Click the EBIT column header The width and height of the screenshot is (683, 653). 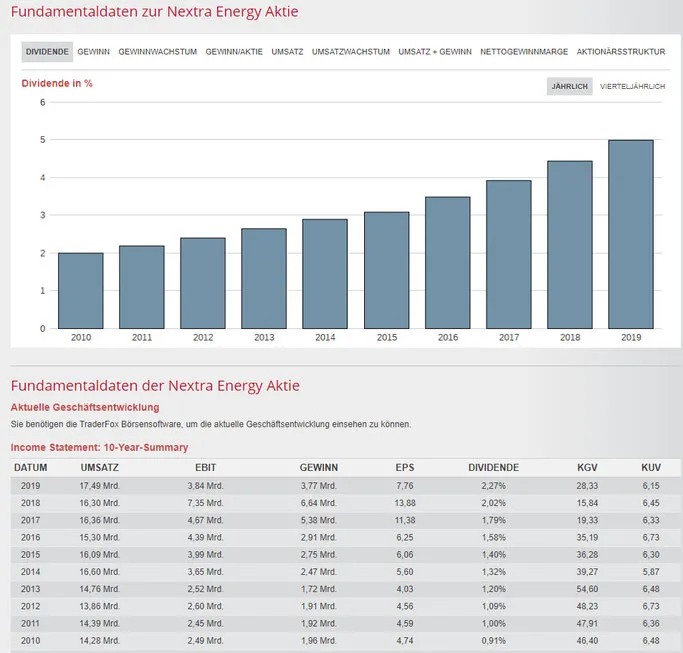pyautogui.click(x=206, y=467)
